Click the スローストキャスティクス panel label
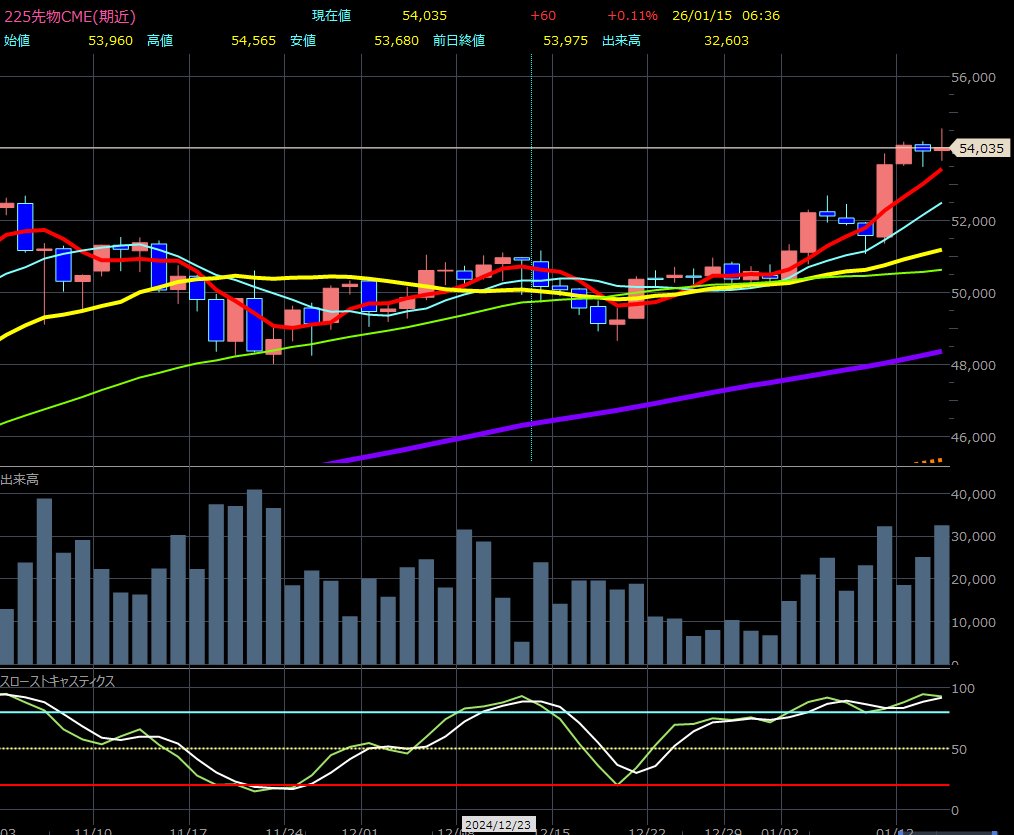 click(58, 681)
